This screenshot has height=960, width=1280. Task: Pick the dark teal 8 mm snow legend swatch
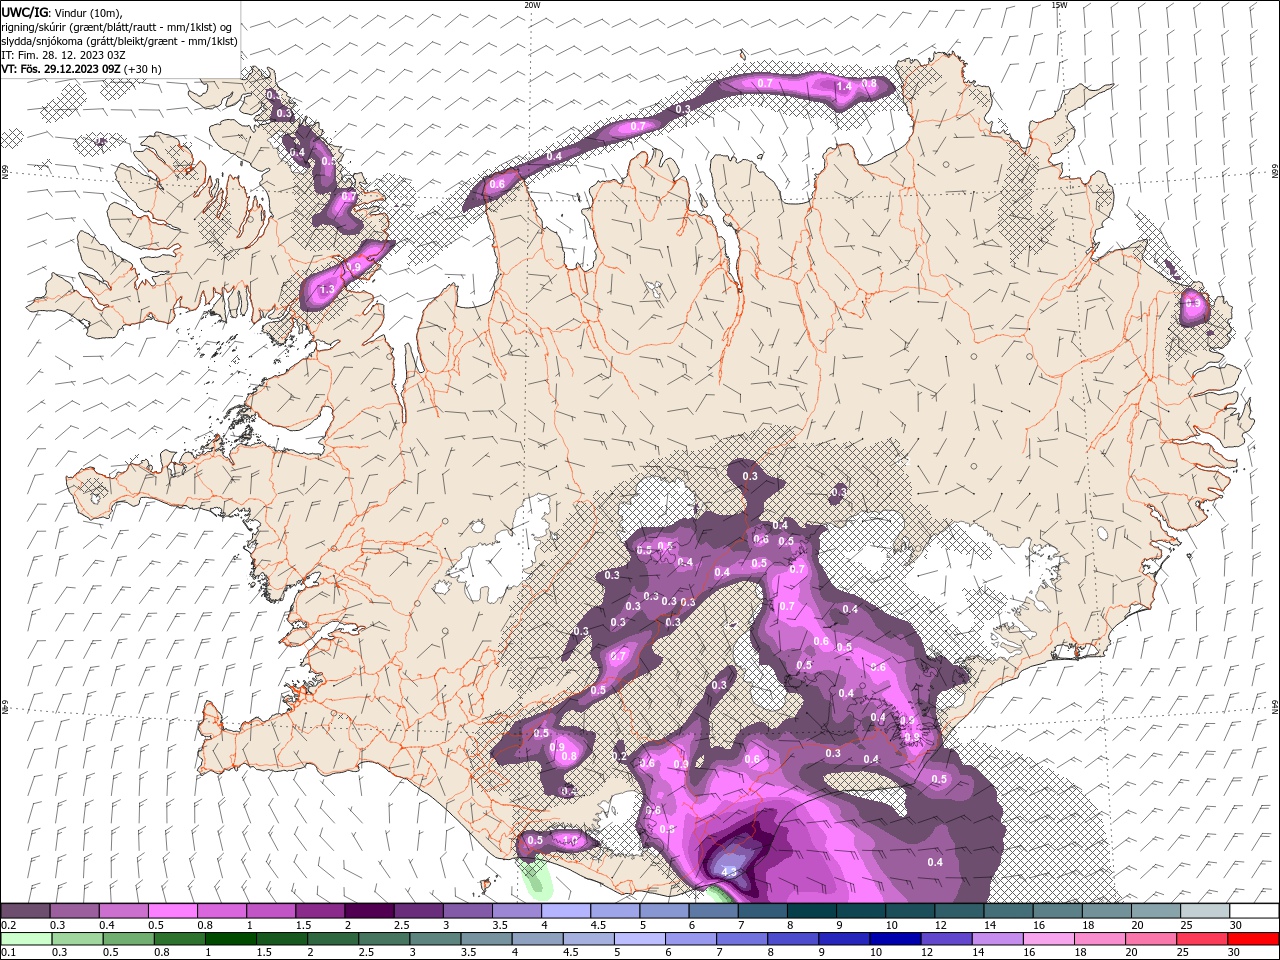811,911
